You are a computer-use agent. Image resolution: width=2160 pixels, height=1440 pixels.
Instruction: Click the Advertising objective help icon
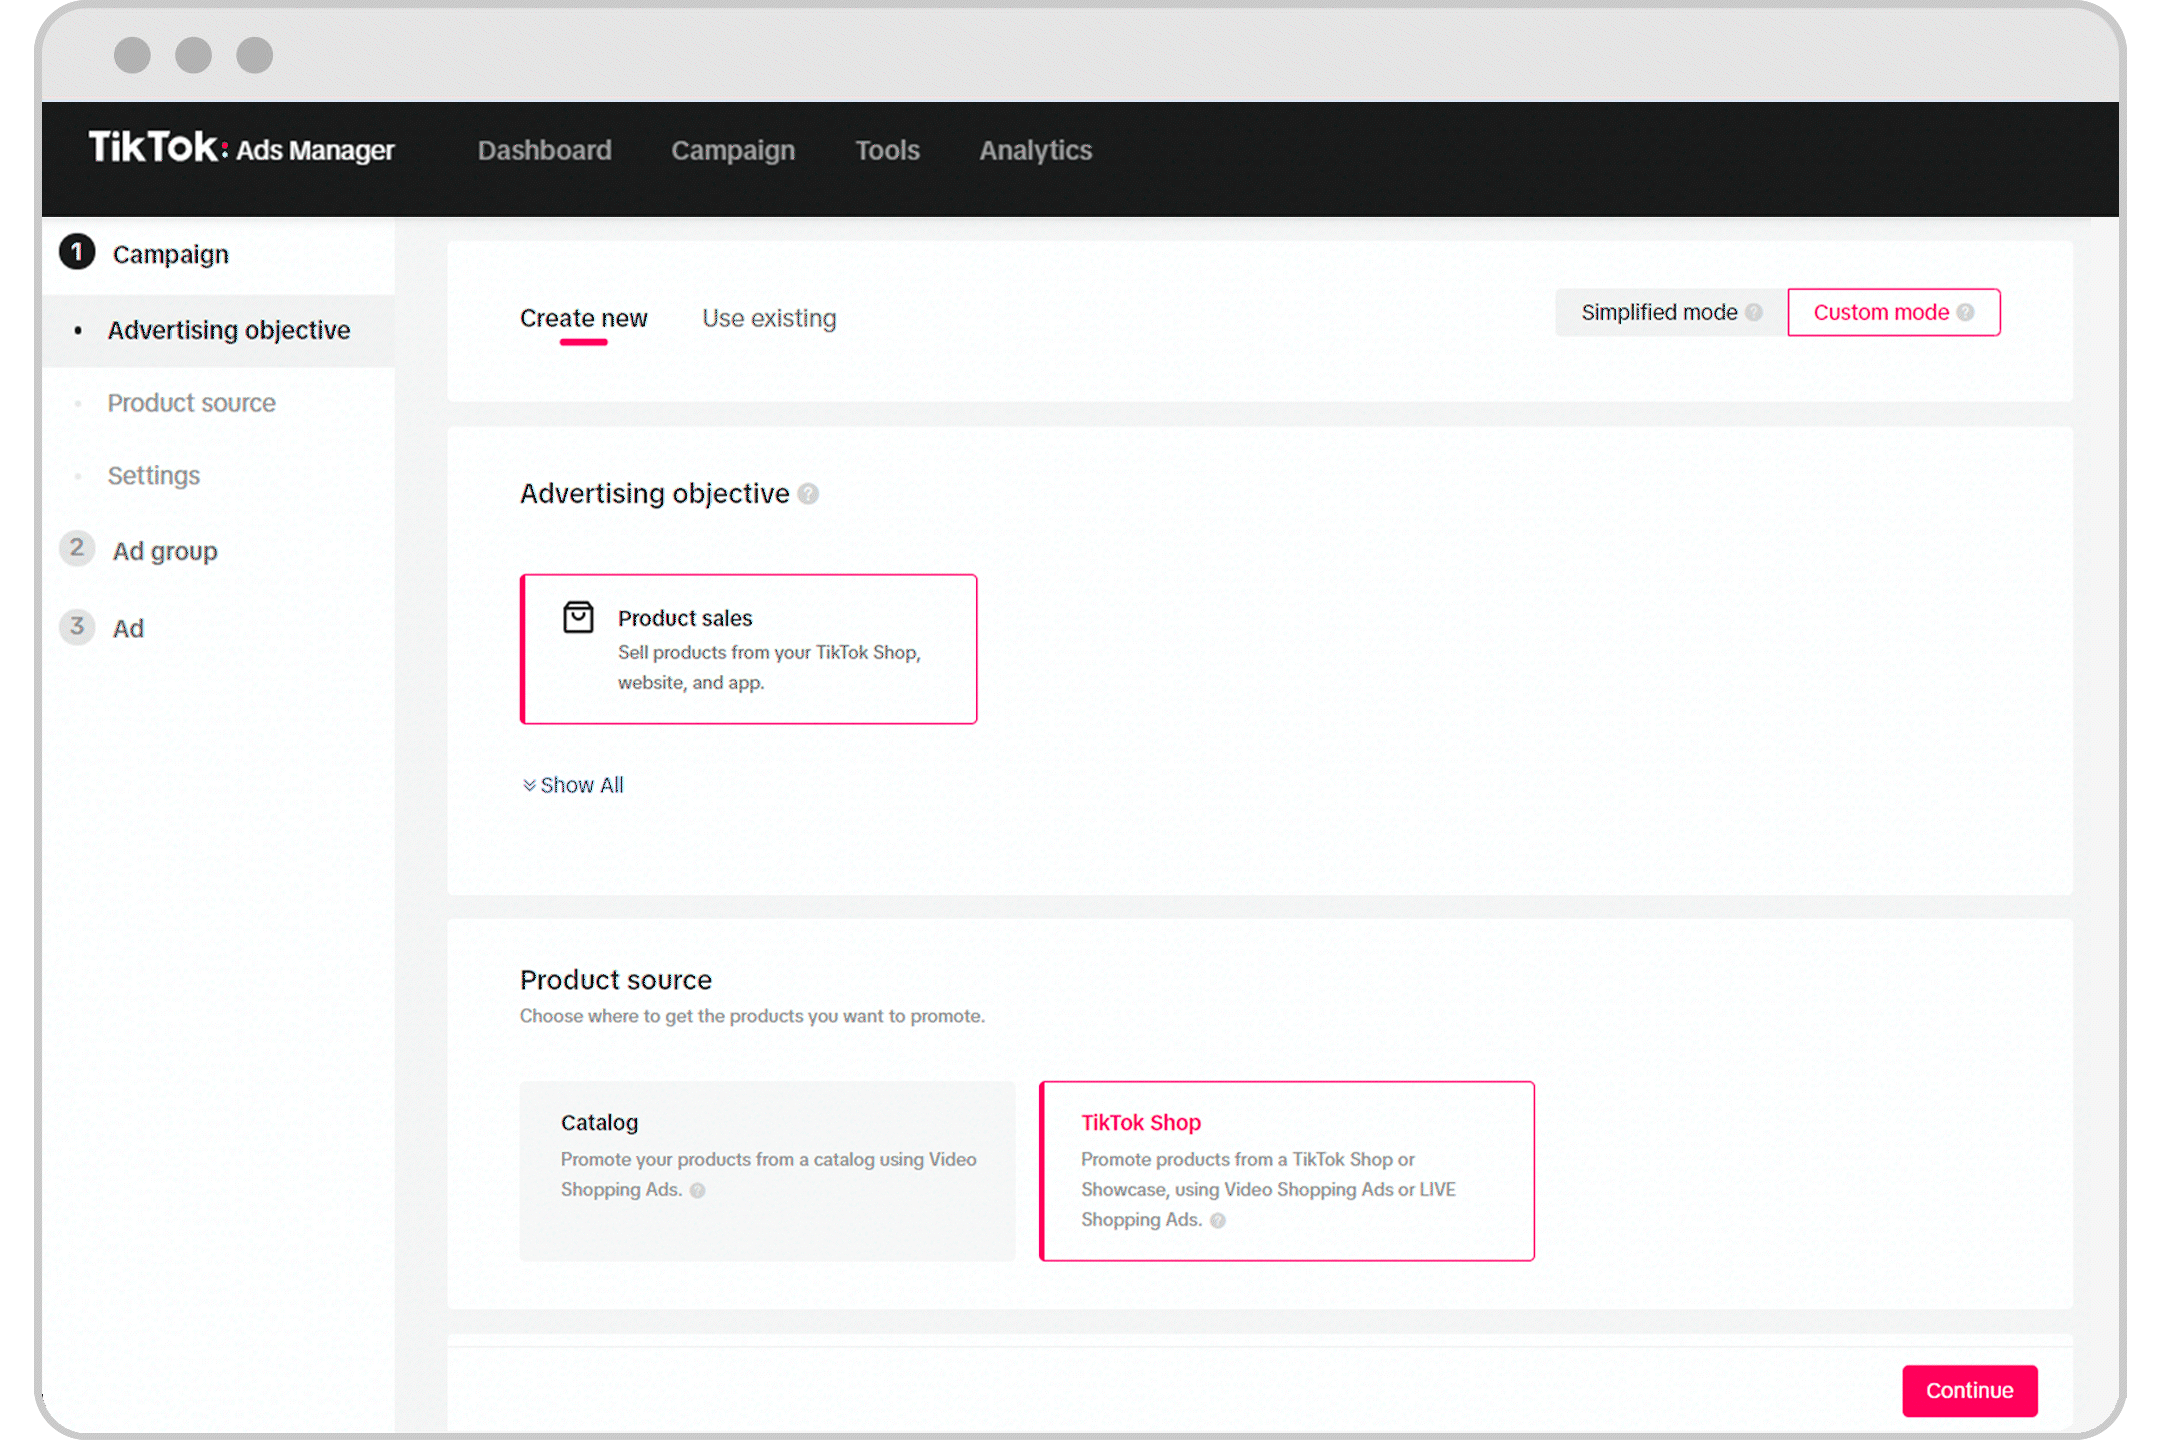click(808, 494)
